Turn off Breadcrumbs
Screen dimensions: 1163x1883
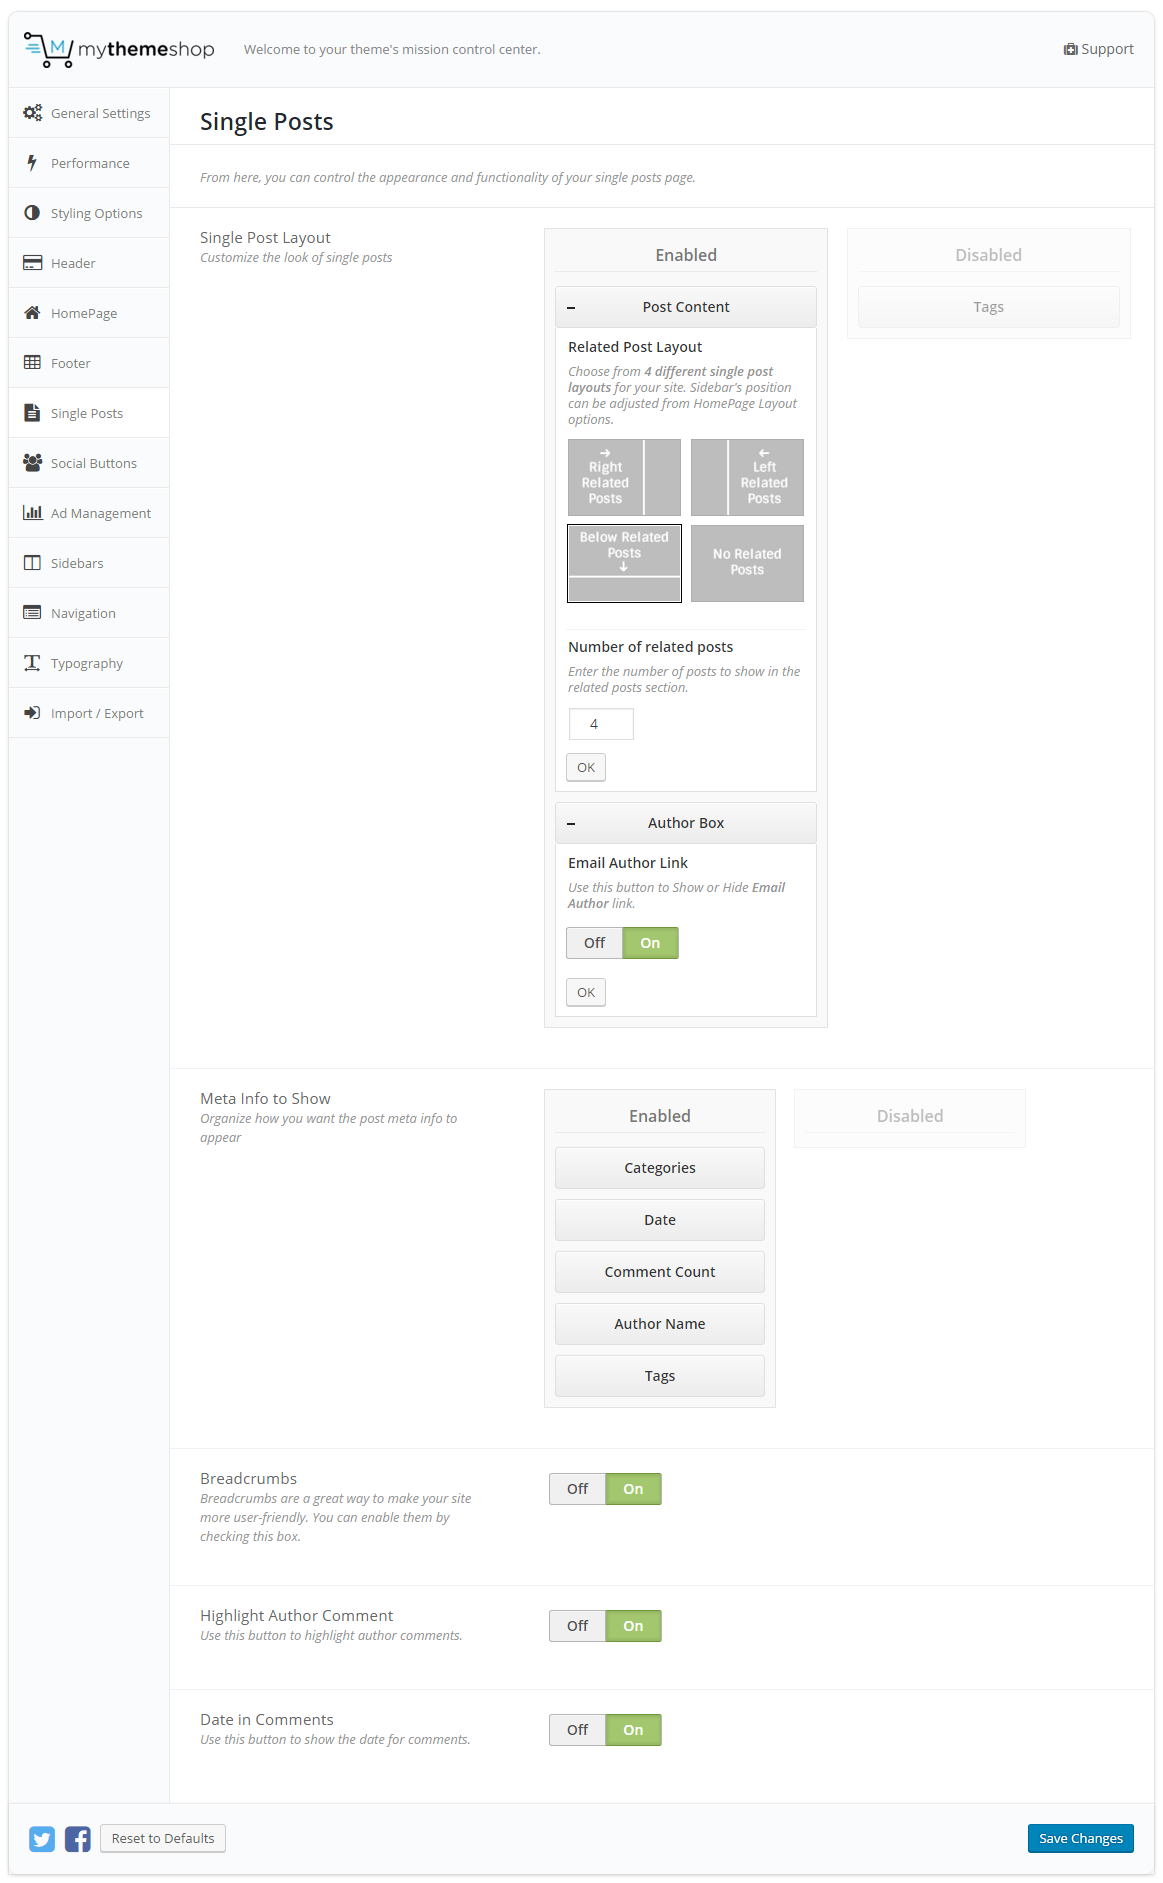pyautogui.click(x=578, y=1489)
